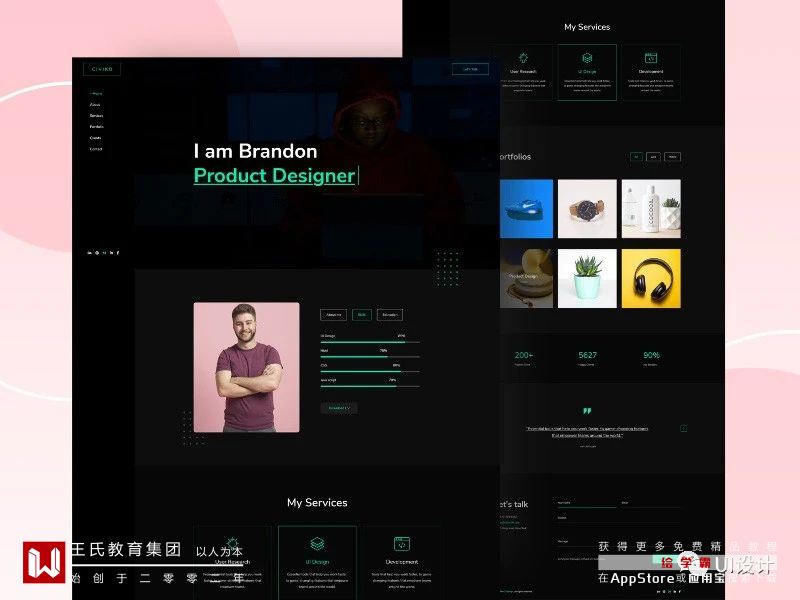The image size is (800, 600).
Task: Click the Development icon in the back page
Action: [x=651, y=58]
